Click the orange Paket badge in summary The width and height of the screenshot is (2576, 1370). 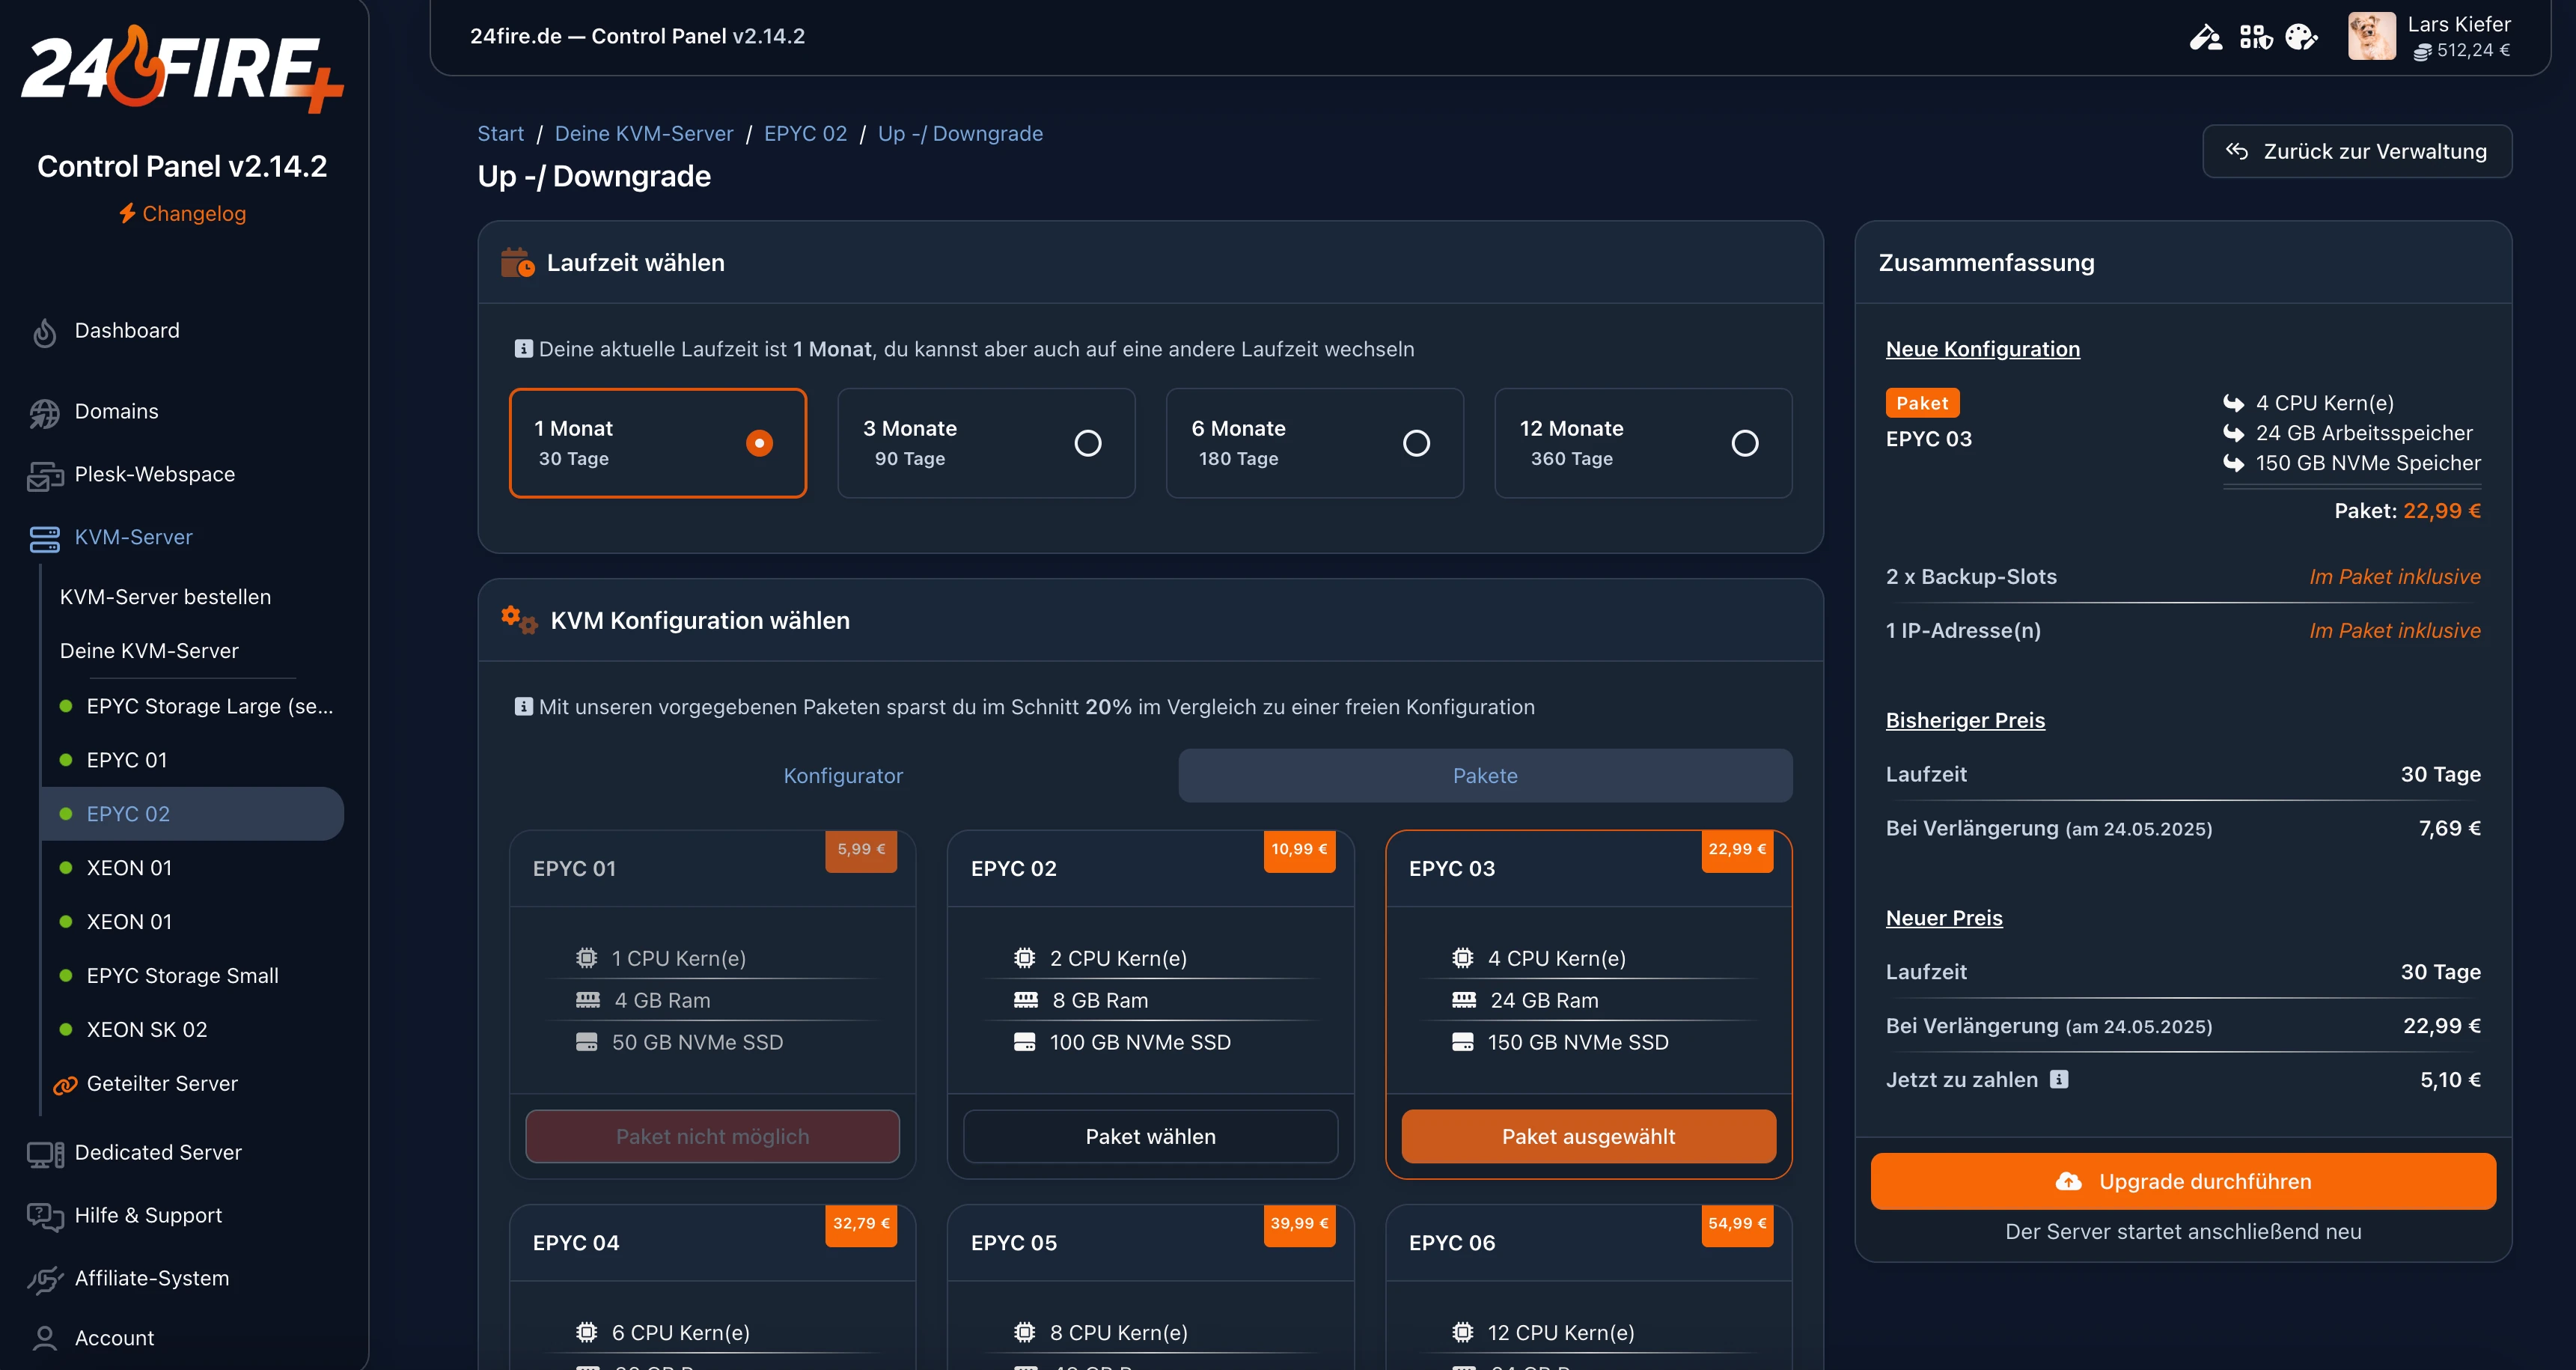coord(1922,403)
